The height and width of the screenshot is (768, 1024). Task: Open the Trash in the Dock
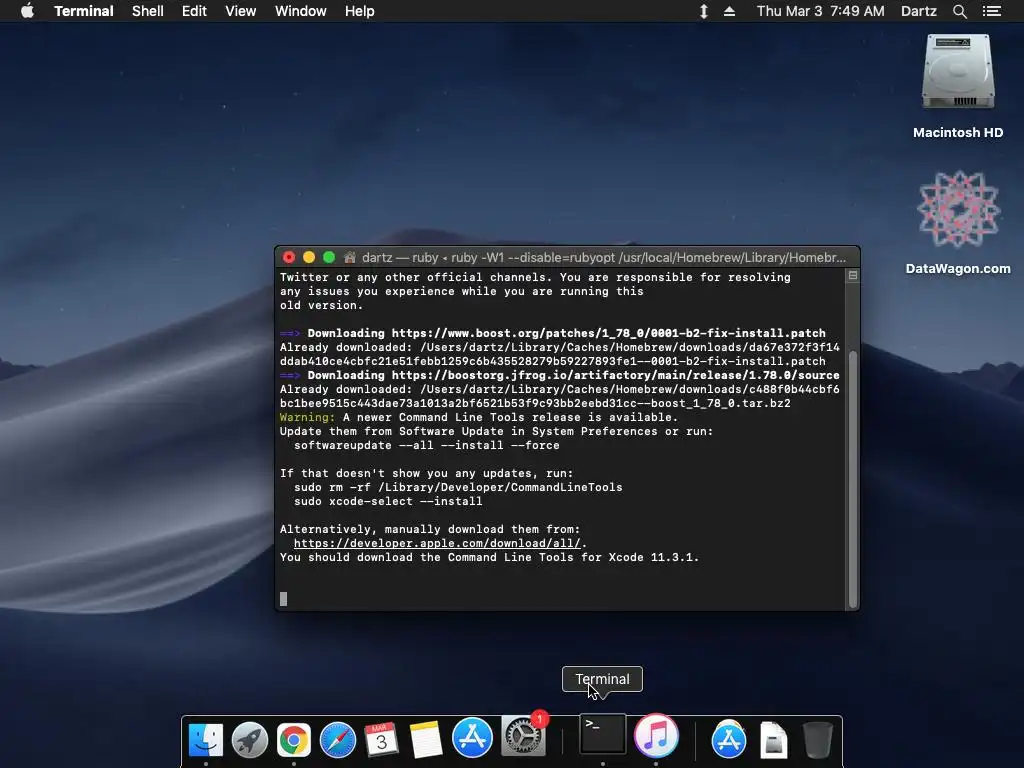tap(817, 739)
